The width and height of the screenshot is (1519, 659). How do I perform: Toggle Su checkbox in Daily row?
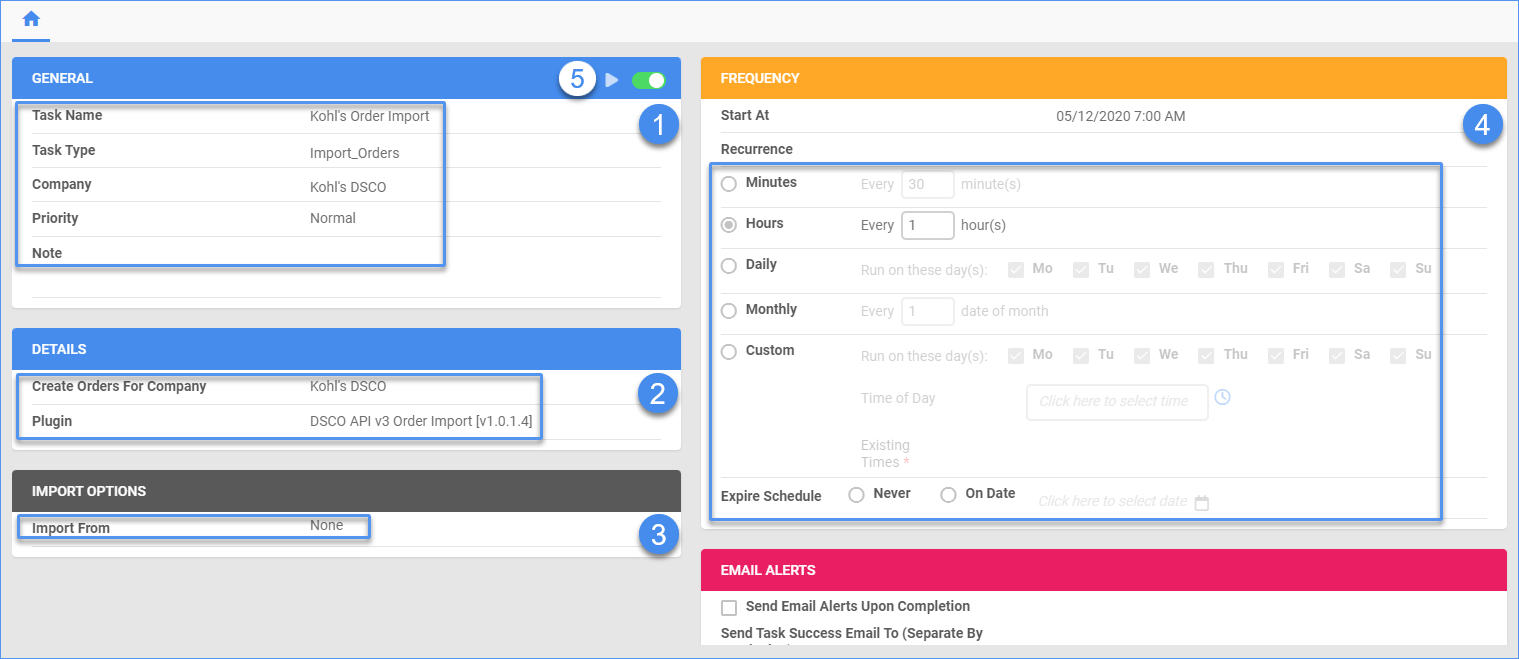pyautogui.click(x=1398, y=269)
